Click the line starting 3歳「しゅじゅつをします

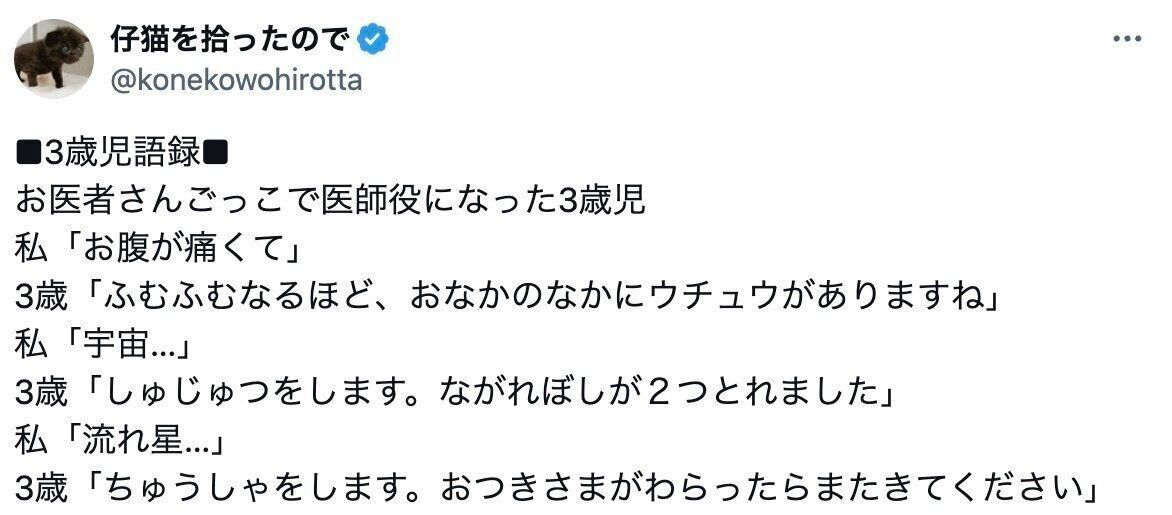point(452,393)
